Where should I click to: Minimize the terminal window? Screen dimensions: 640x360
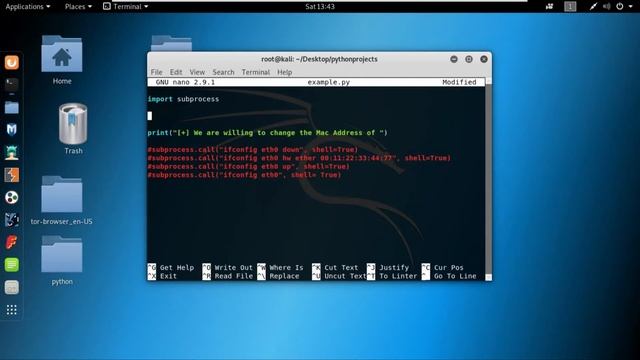pyautogui.click(x=454, y=59)
